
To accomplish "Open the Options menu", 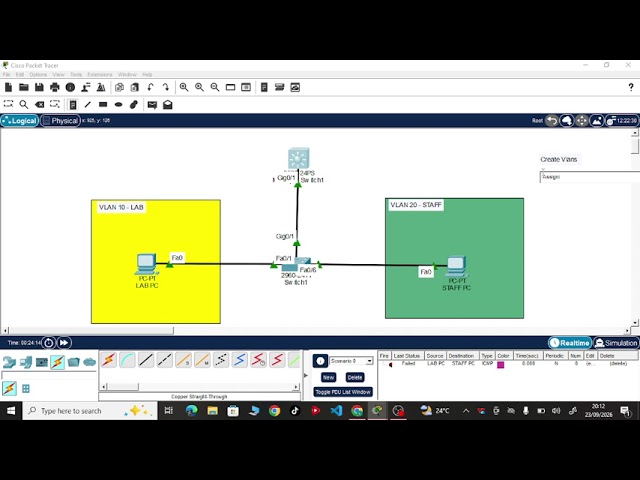I will click(38, 75).
